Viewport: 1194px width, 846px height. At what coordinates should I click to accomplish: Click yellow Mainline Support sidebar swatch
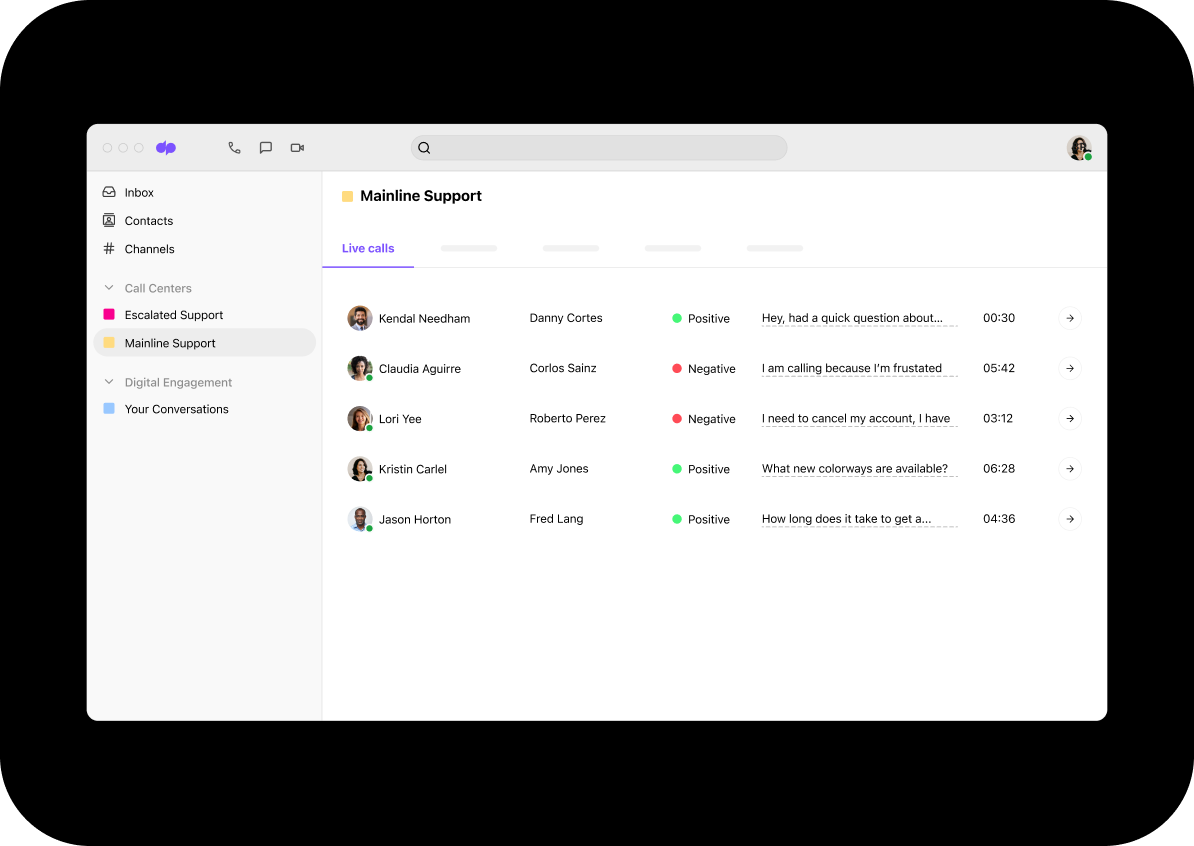[x=109, y=343]
